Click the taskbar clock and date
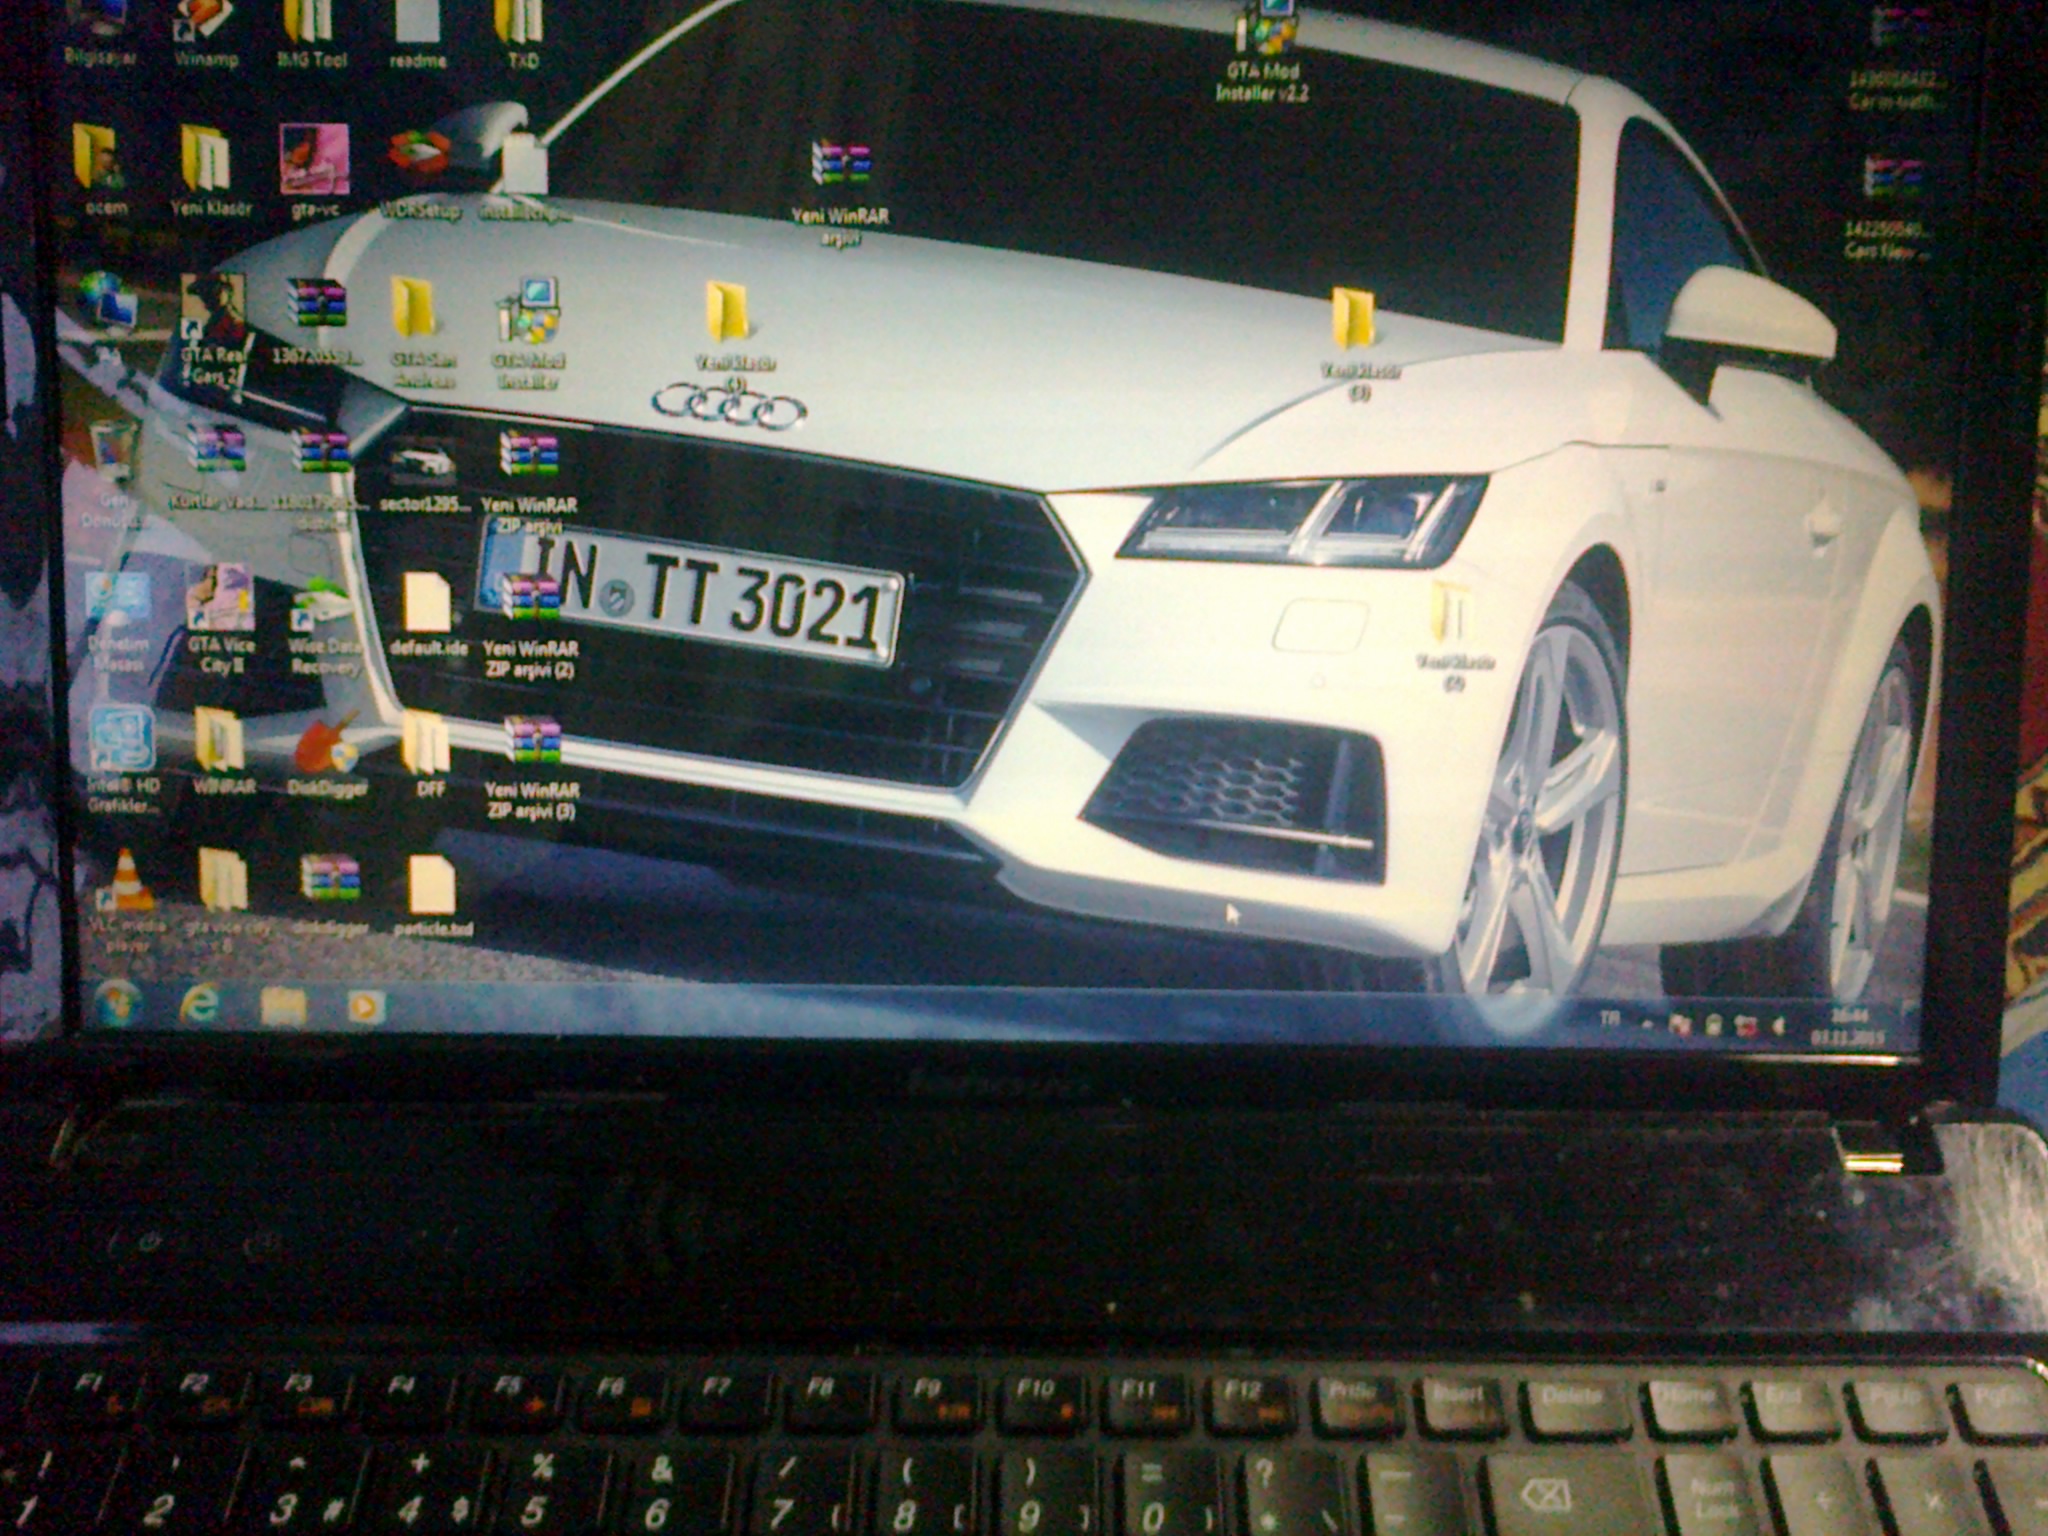 (x=1846, y=1027)
